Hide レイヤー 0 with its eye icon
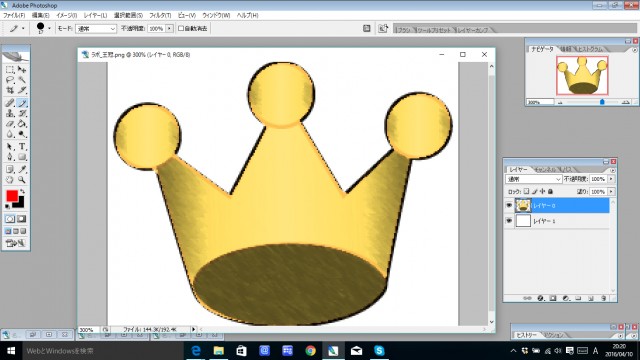Screen dimensions: 640x360 tap(509, 205)
